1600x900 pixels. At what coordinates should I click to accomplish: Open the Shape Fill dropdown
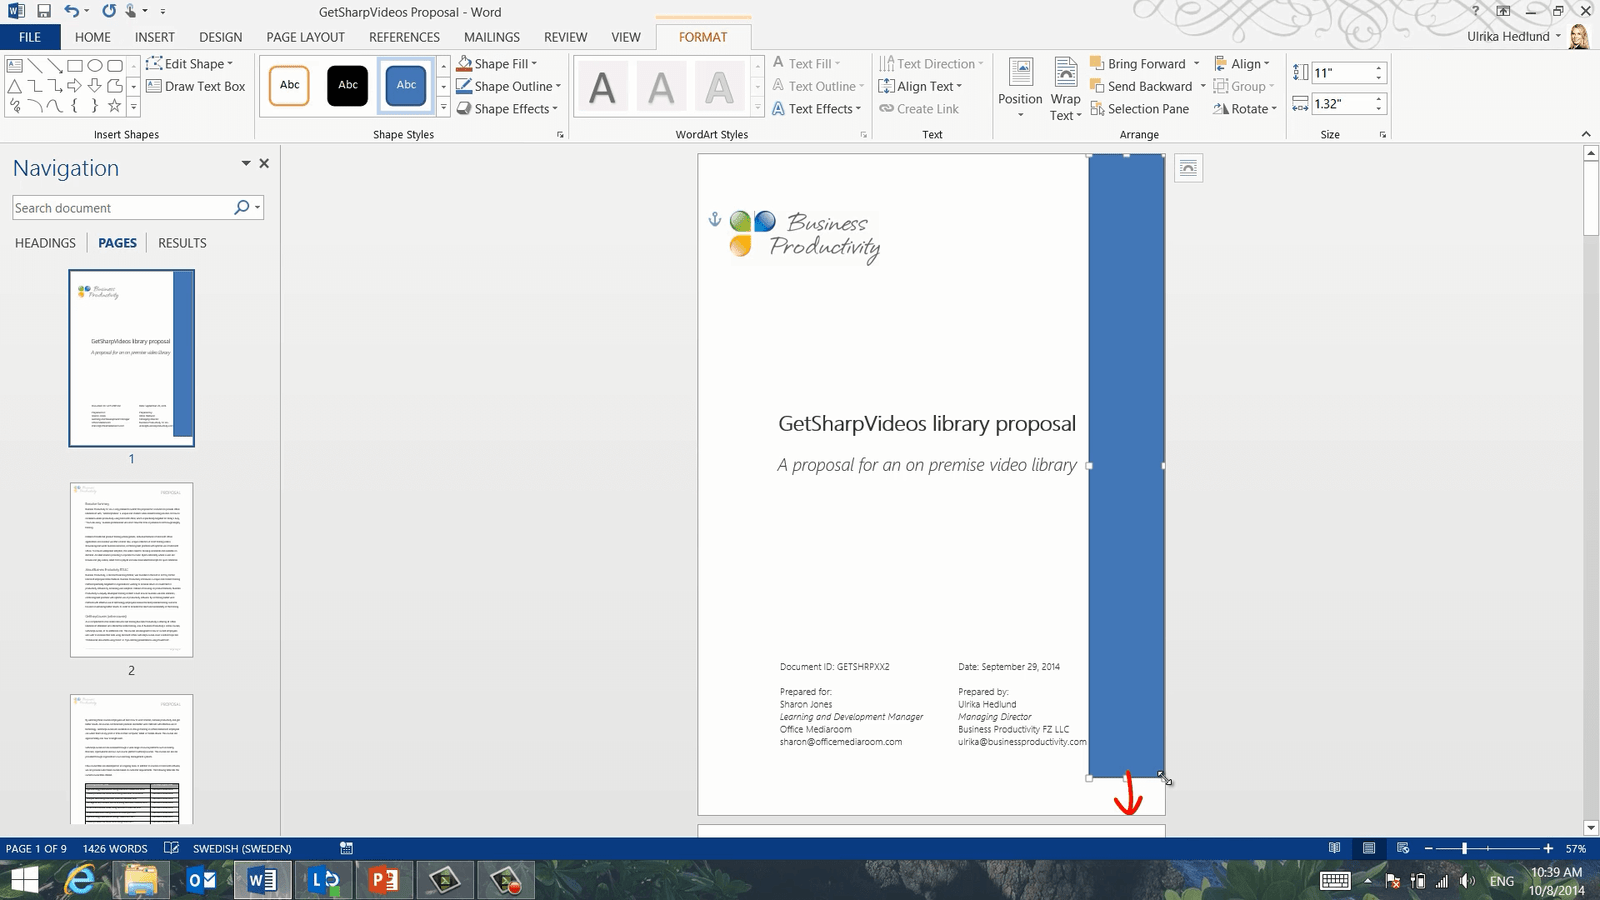[497, 63]
